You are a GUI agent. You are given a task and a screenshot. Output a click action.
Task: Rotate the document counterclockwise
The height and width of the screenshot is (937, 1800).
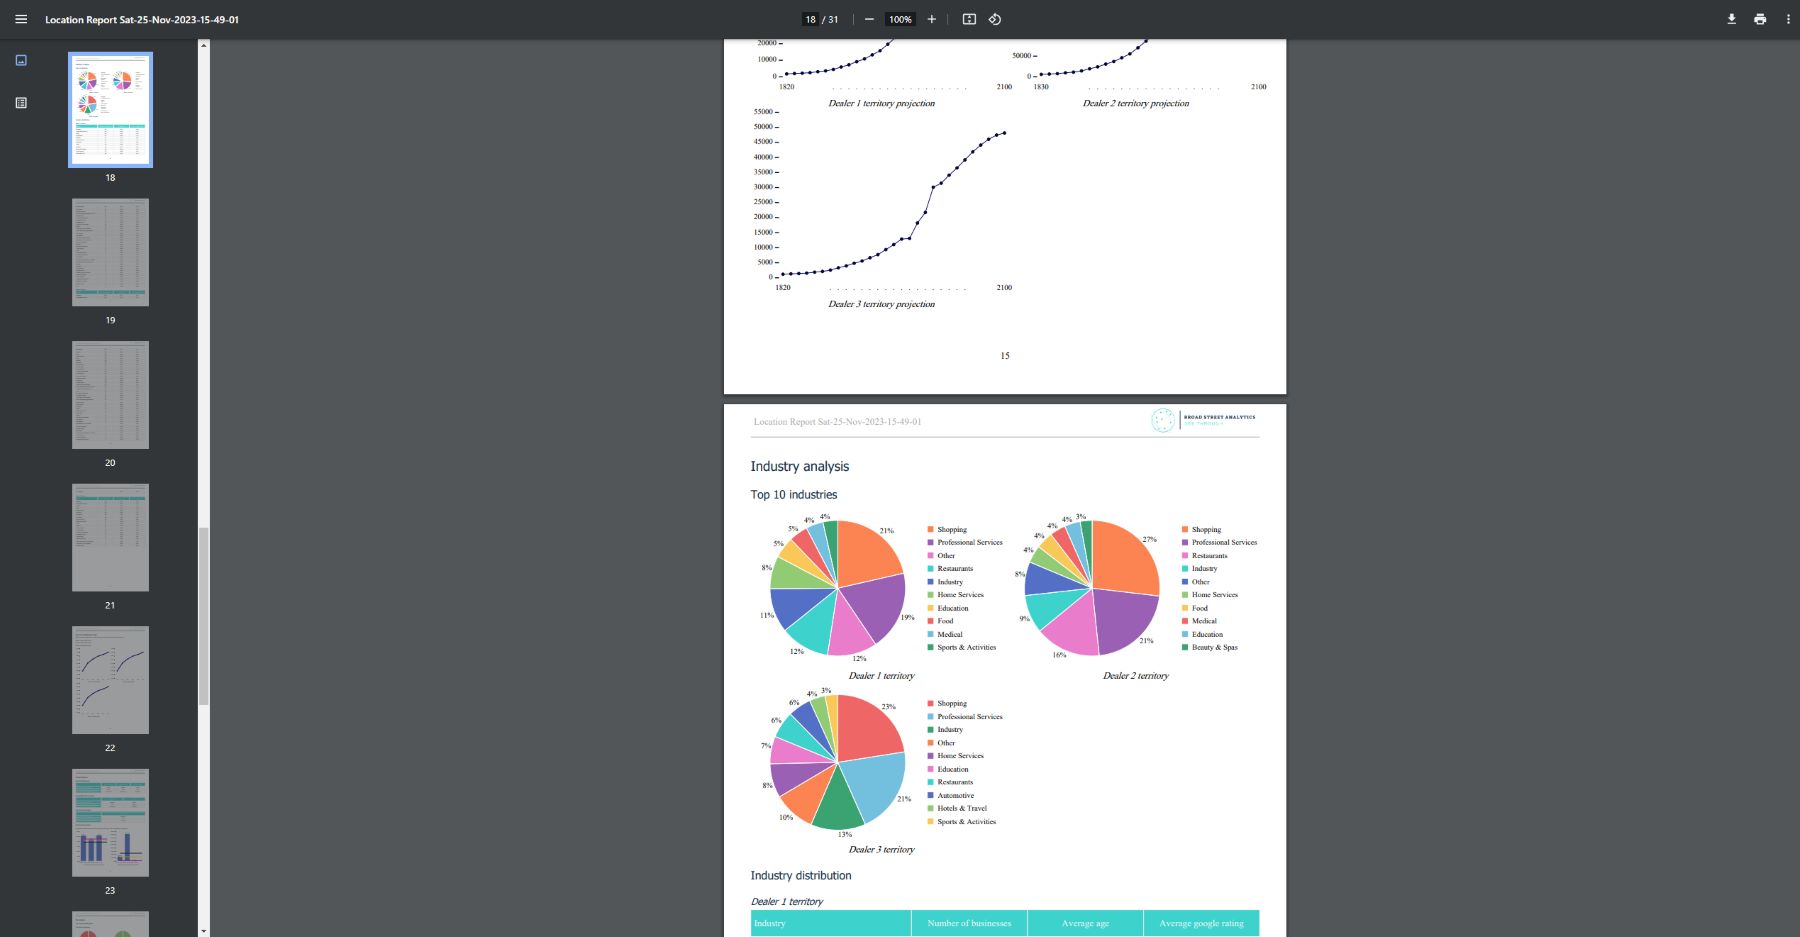(995, 19)
